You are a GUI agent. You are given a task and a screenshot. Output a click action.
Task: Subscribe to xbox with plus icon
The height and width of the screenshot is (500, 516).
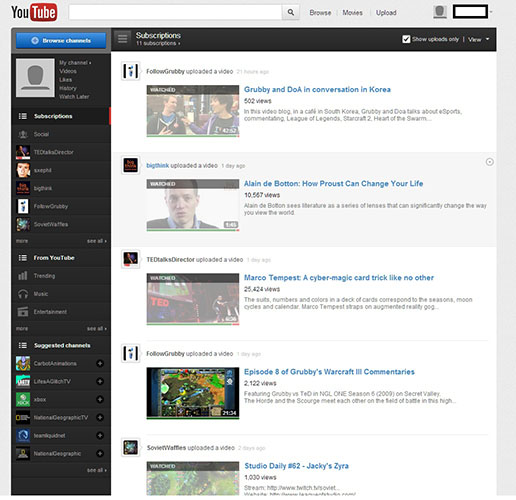100,399
